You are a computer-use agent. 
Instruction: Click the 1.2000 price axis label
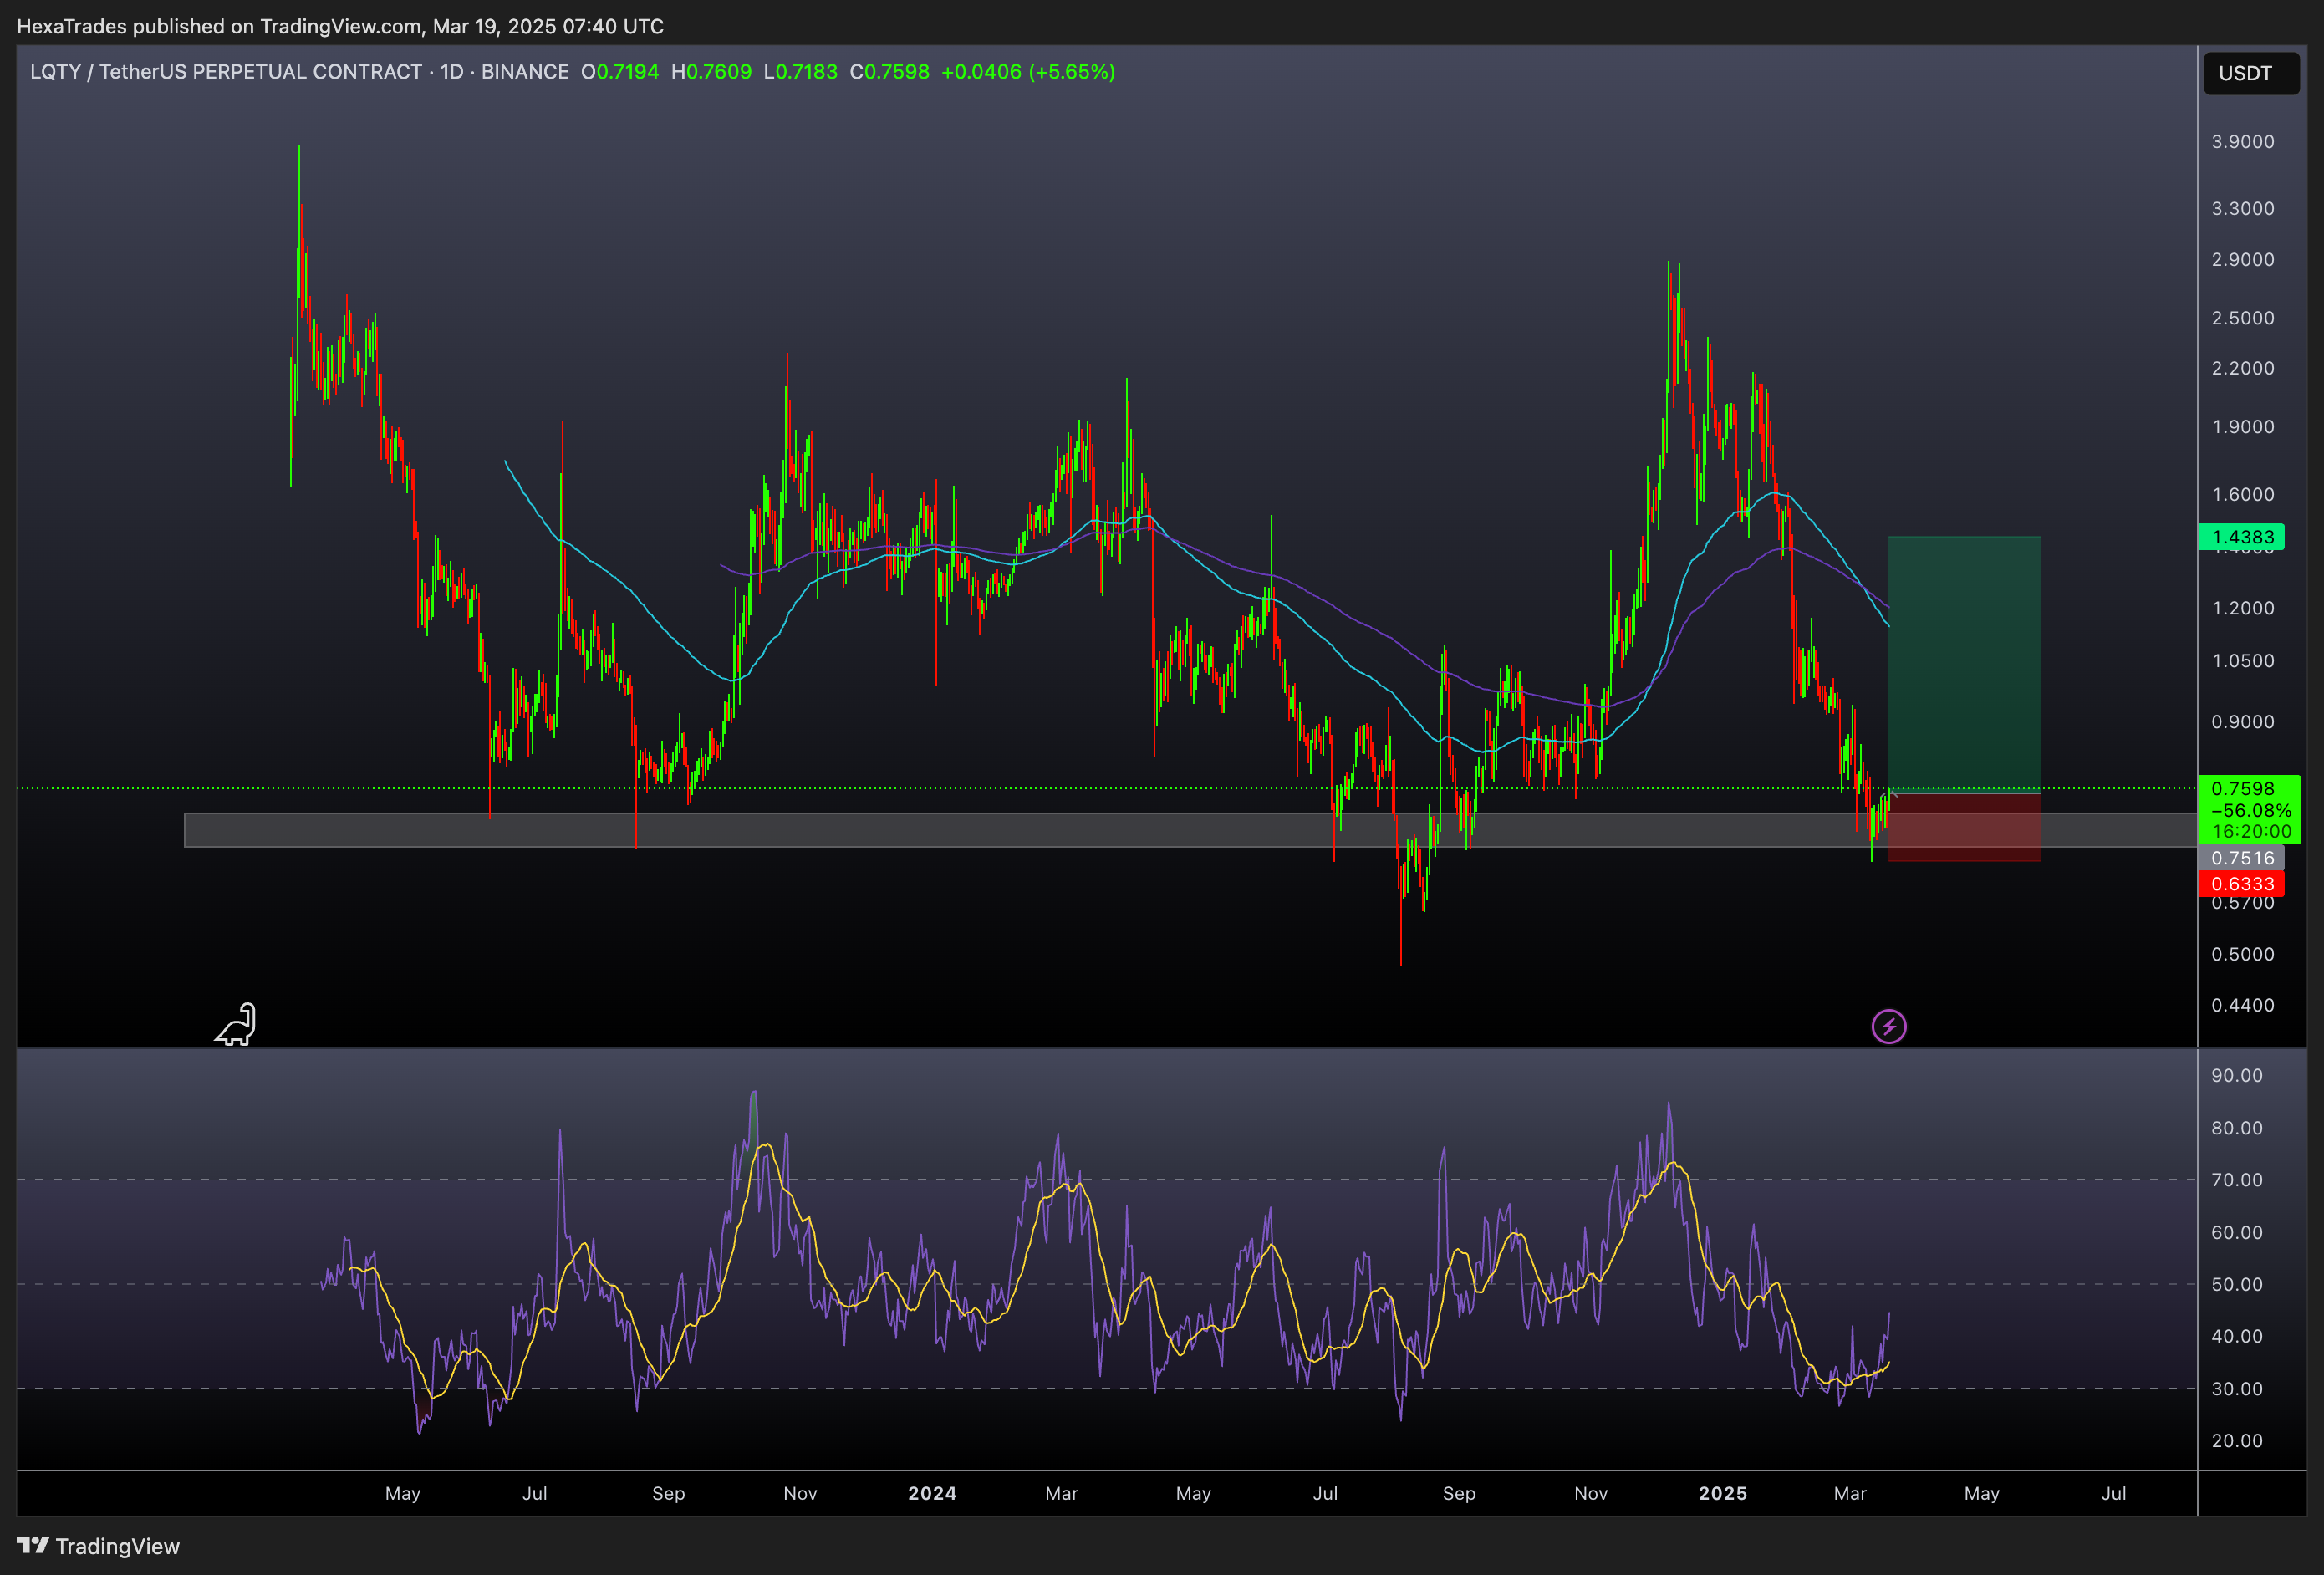tap(2242, 608)
